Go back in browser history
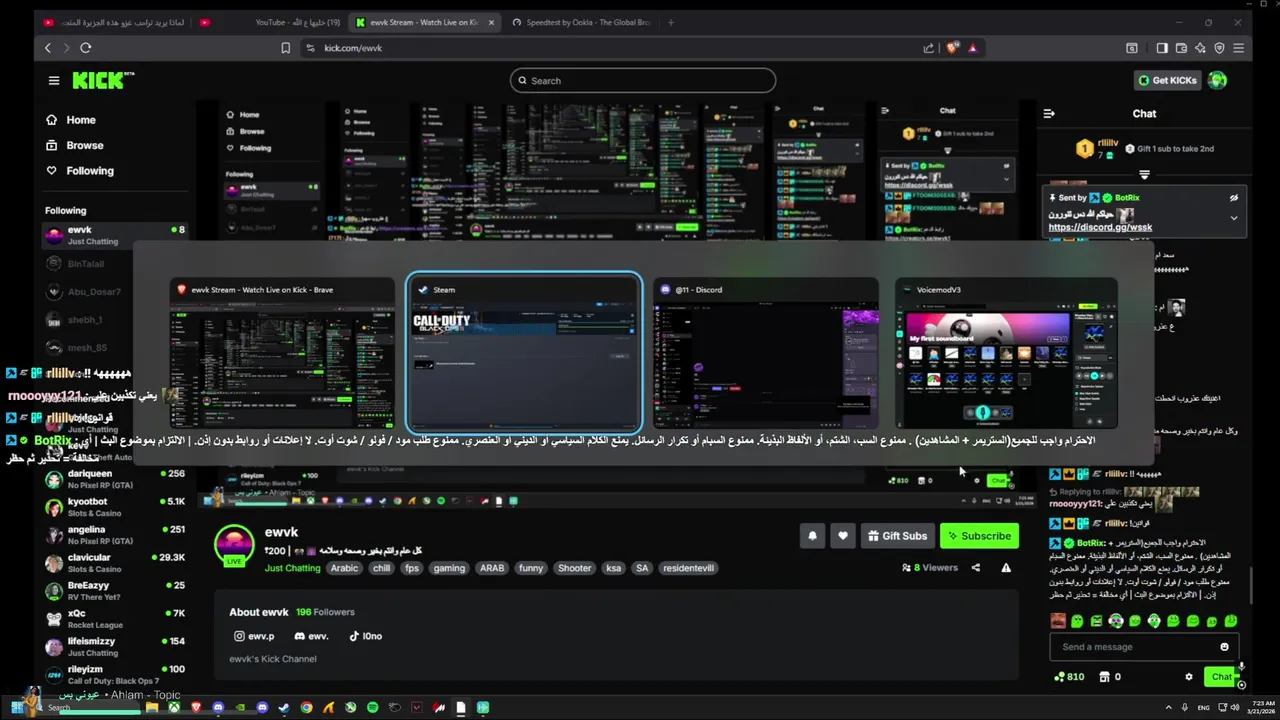This screenshot has width=1280, height=720. [48, 48]
